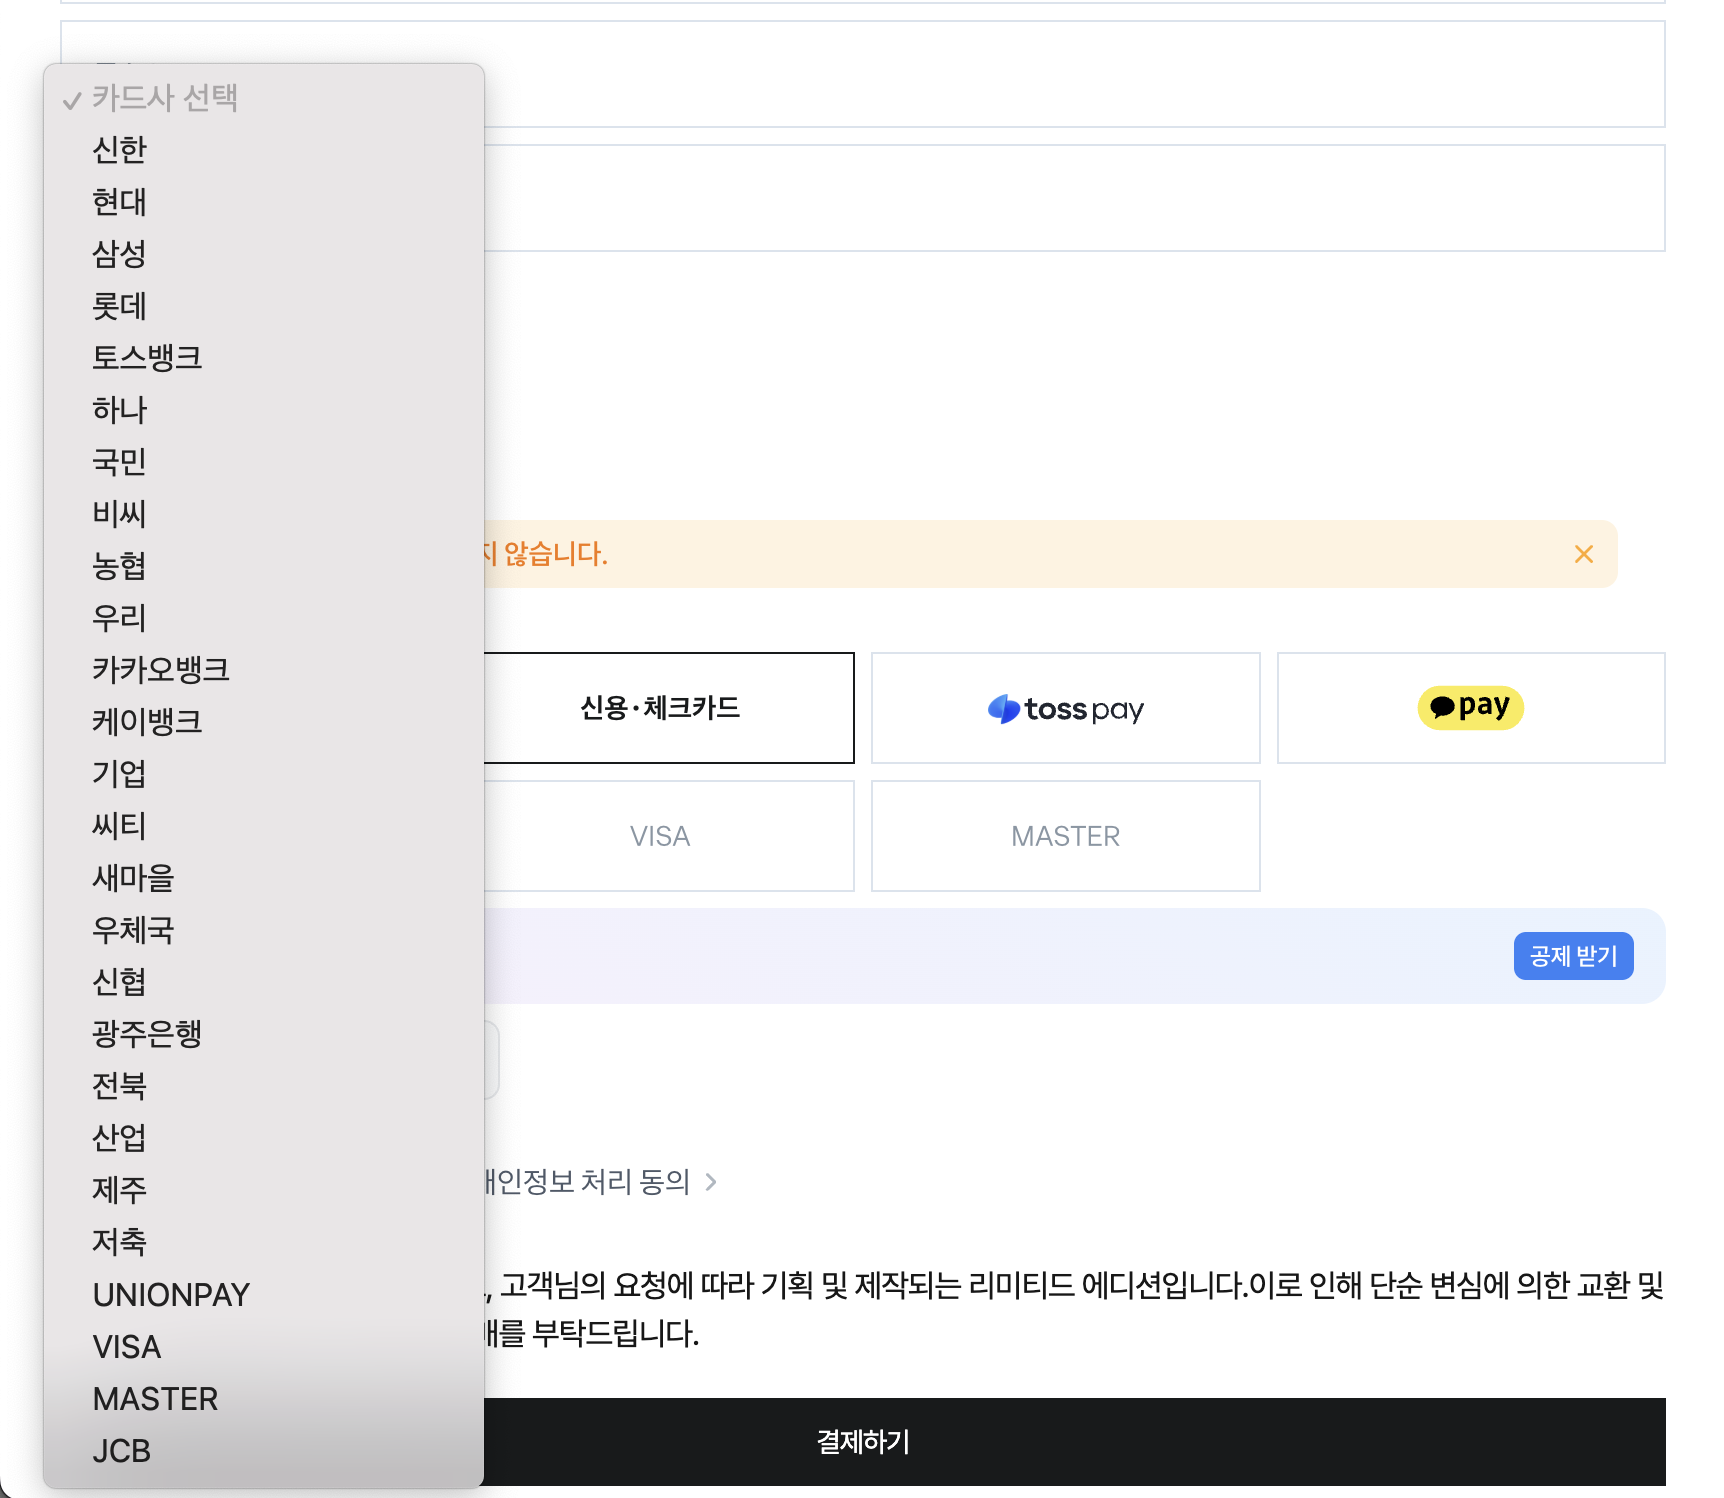
Task: Choose 하나 card option
Action: coord(264,410)
